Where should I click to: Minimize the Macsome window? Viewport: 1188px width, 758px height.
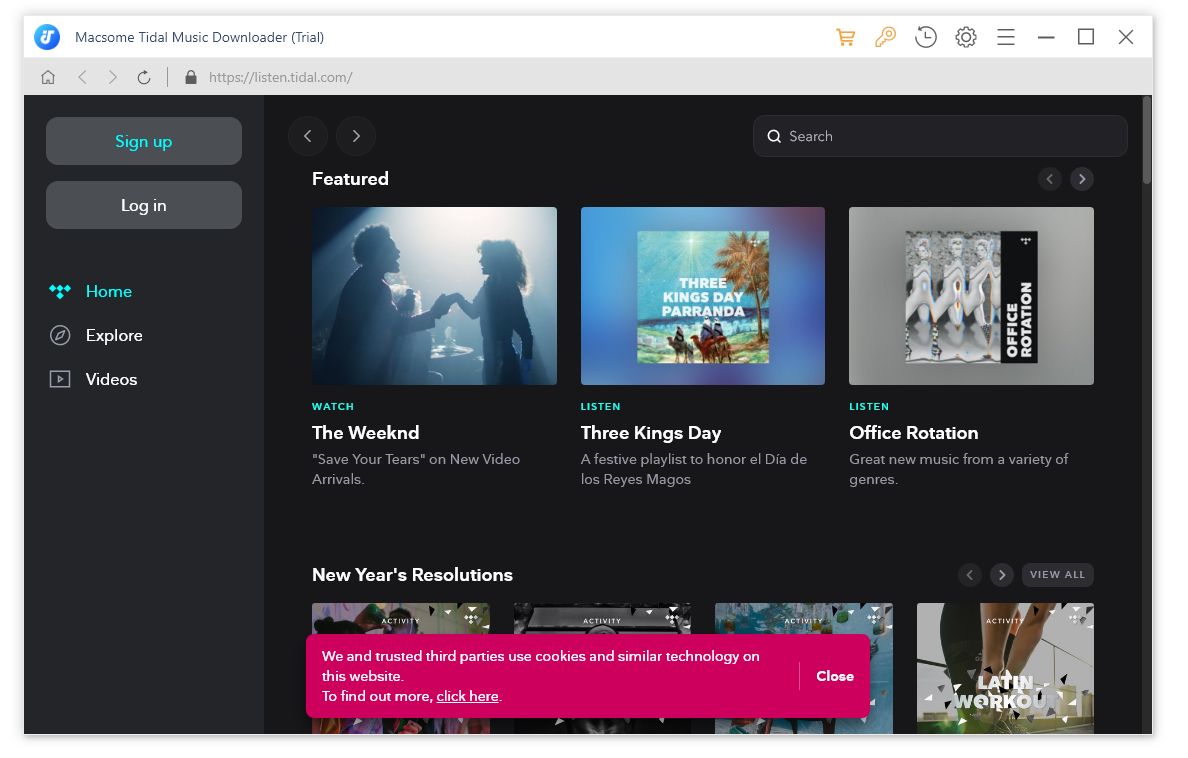click(x=1046, y=37)
